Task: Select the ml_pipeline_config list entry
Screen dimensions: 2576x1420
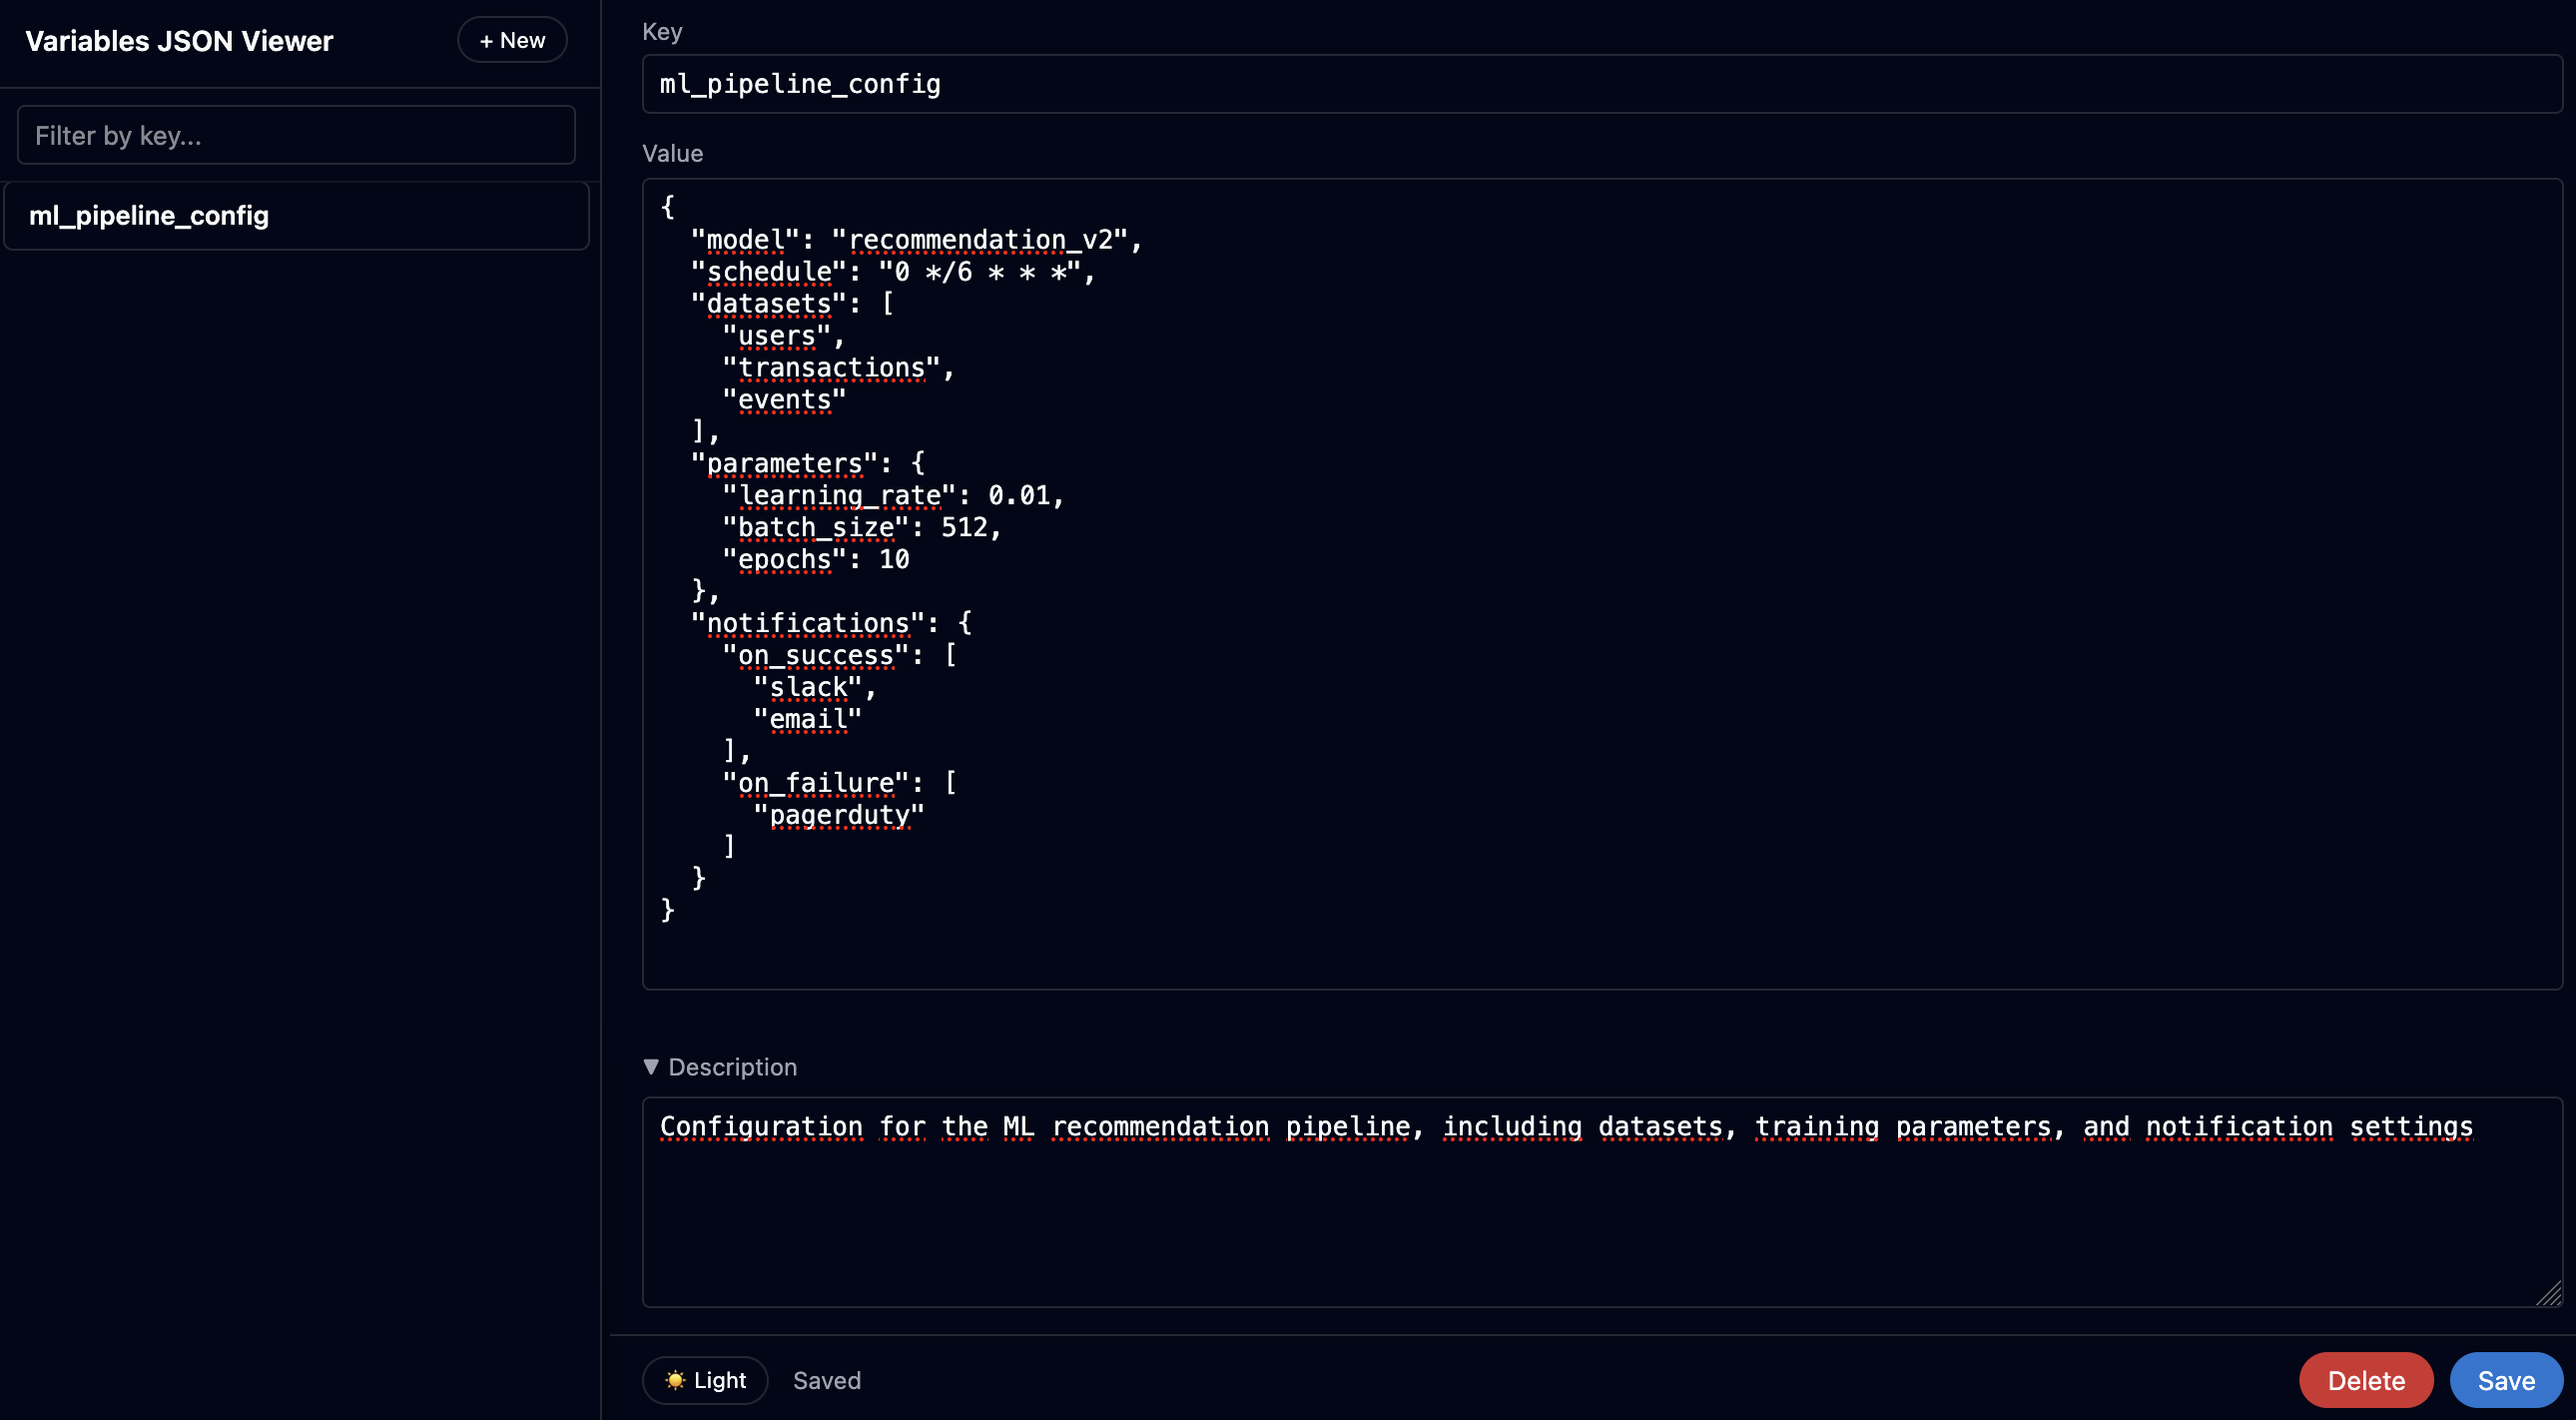Action: [x=296, y=215]
